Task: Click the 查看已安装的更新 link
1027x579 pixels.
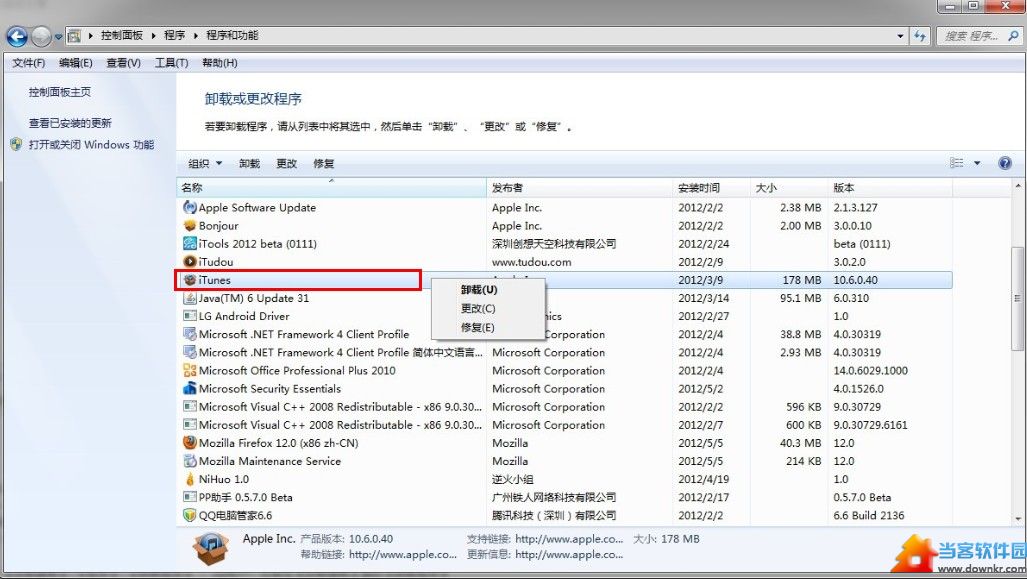Action: pos(70,123)
